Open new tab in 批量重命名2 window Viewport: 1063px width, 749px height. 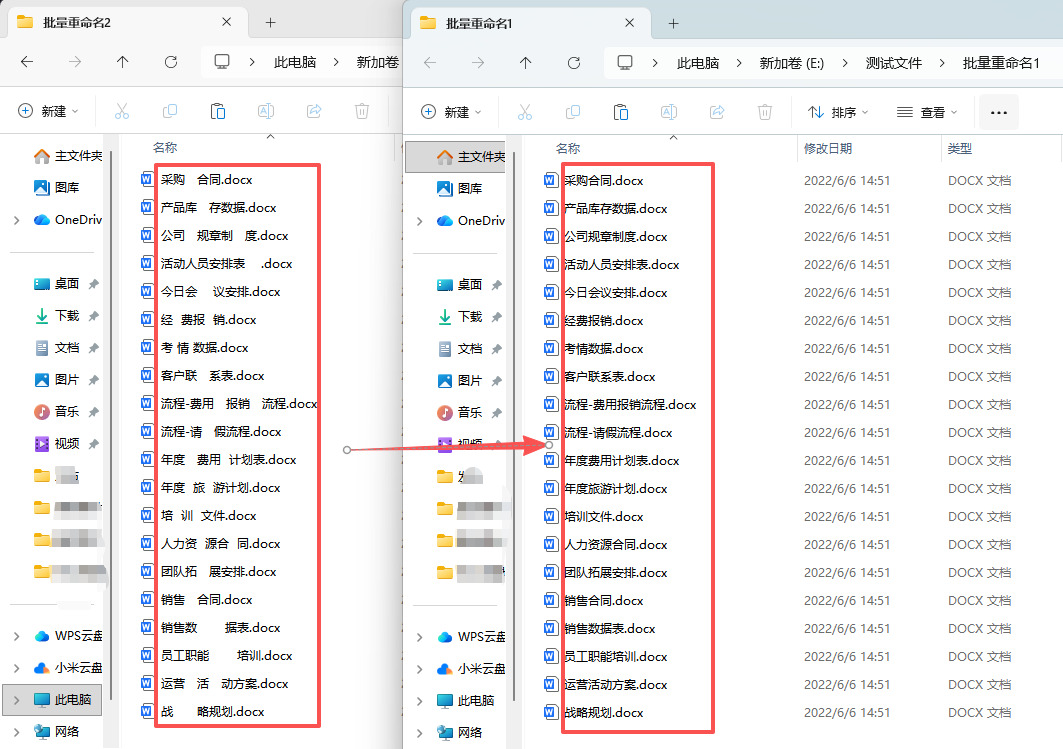point(270,23)
